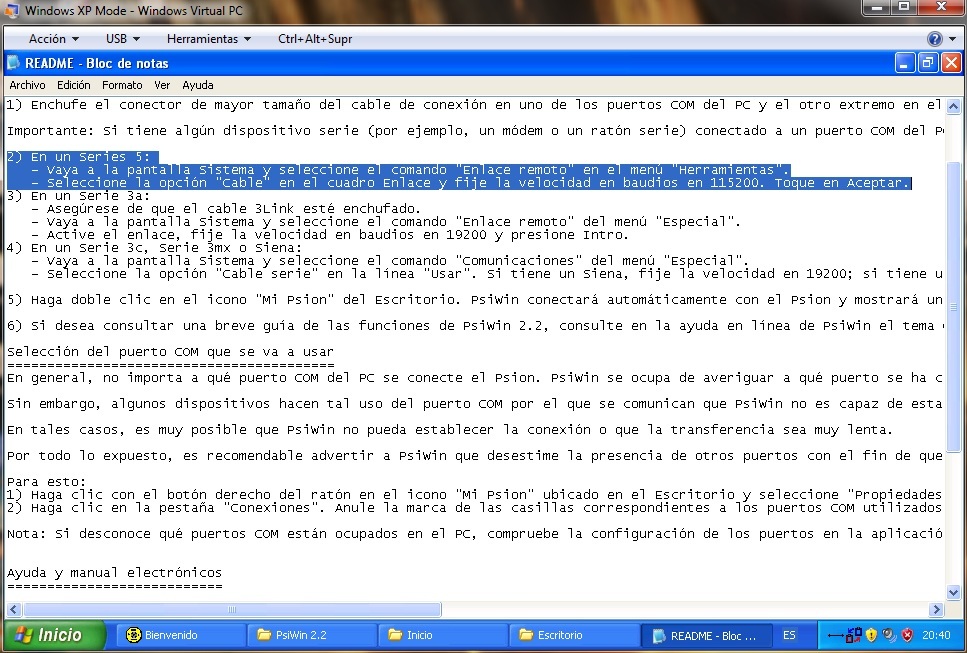
Task: Minimize the README Notepad window
Action: click(905, 63)
